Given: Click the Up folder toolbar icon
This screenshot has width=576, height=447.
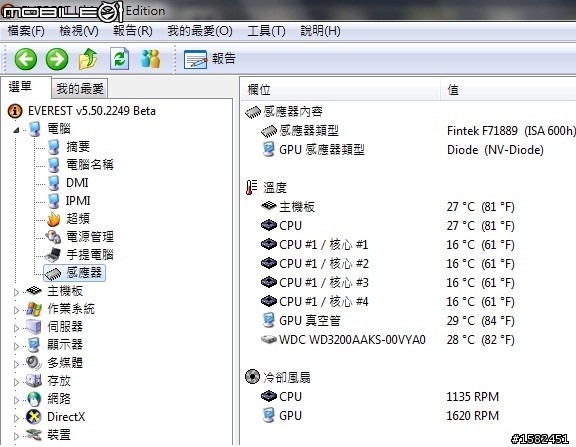Looking at the screenshot, I should (88, 59).
